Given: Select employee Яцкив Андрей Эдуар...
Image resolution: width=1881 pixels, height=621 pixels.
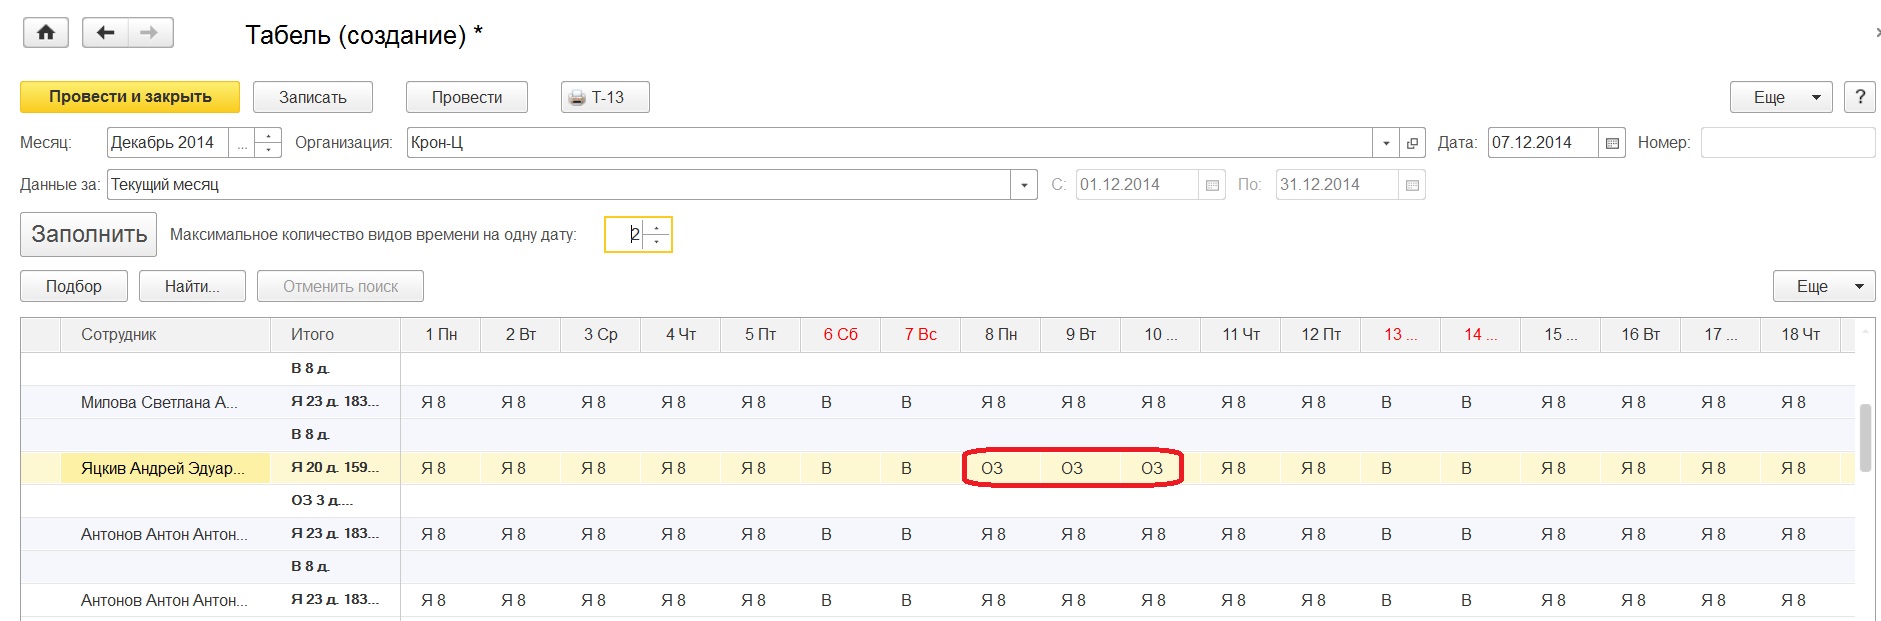Looking at the screenshot, I should coord(163,469).
